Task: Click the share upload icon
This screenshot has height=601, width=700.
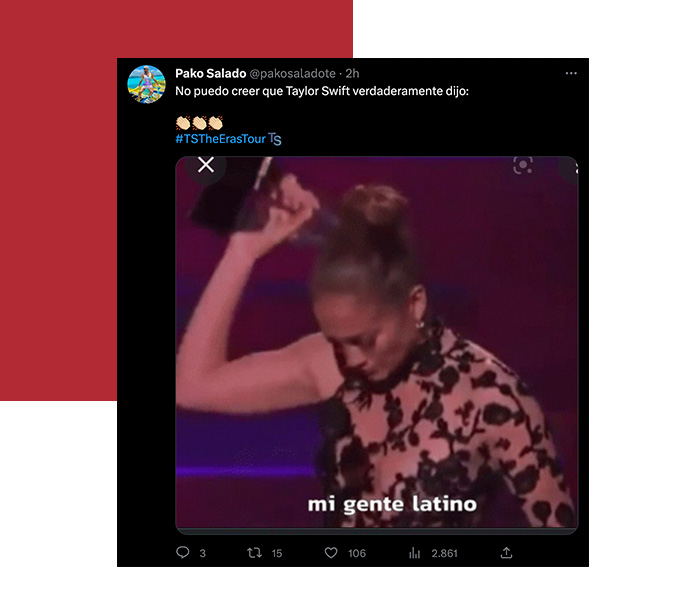Action: [x=506, y=553]
